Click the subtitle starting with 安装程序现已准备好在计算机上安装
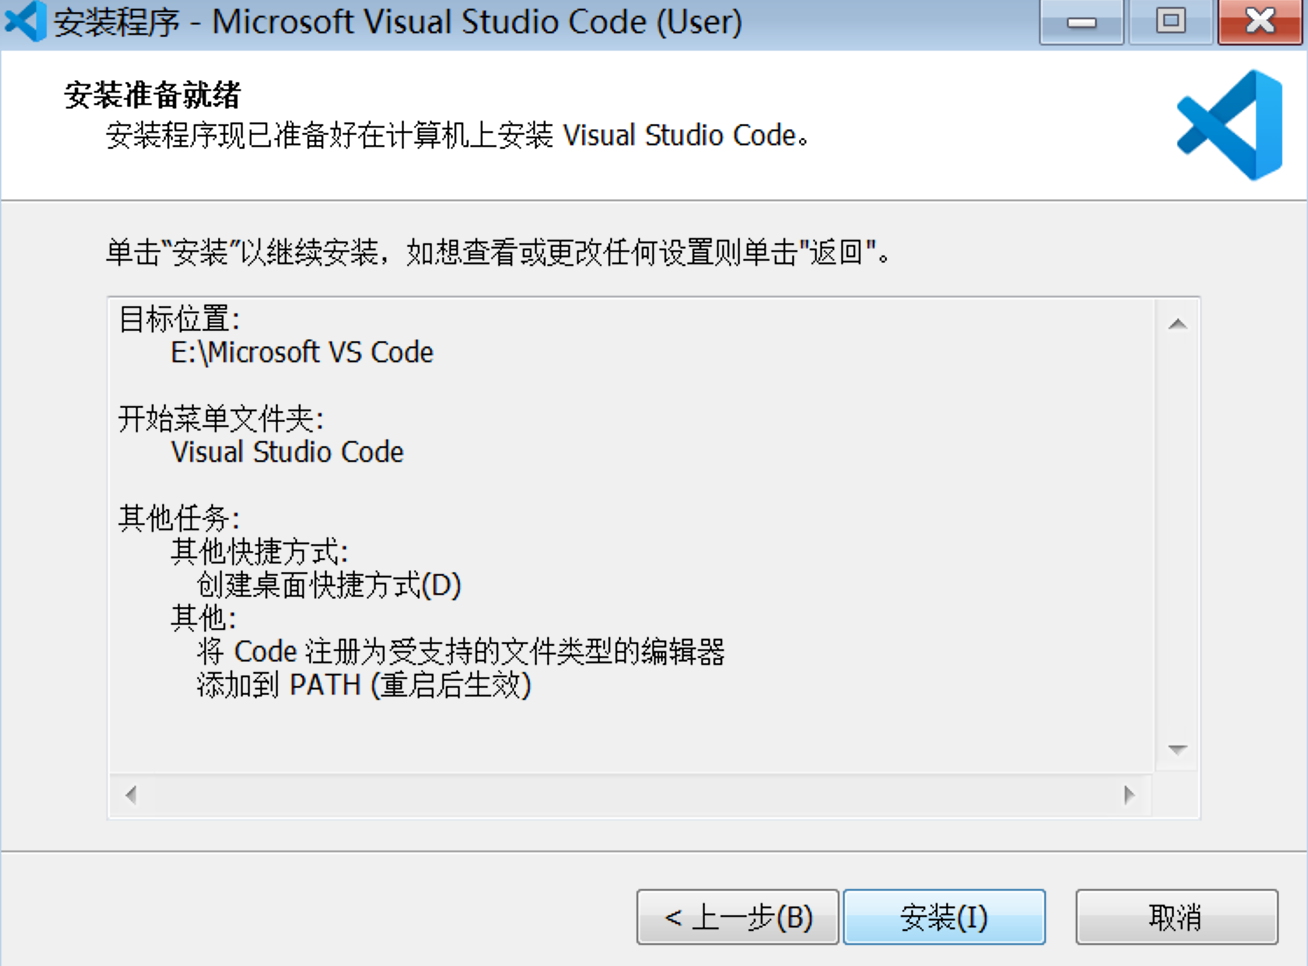 pos(457,135)
